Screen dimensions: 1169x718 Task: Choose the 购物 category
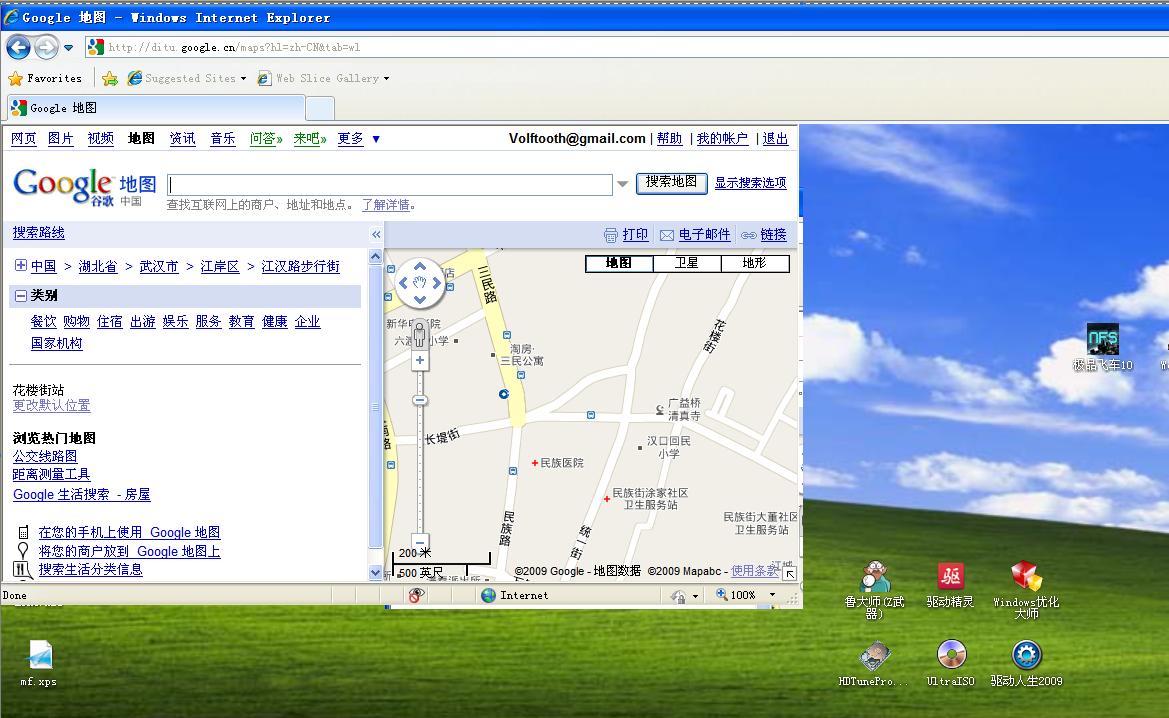(76, 321)
